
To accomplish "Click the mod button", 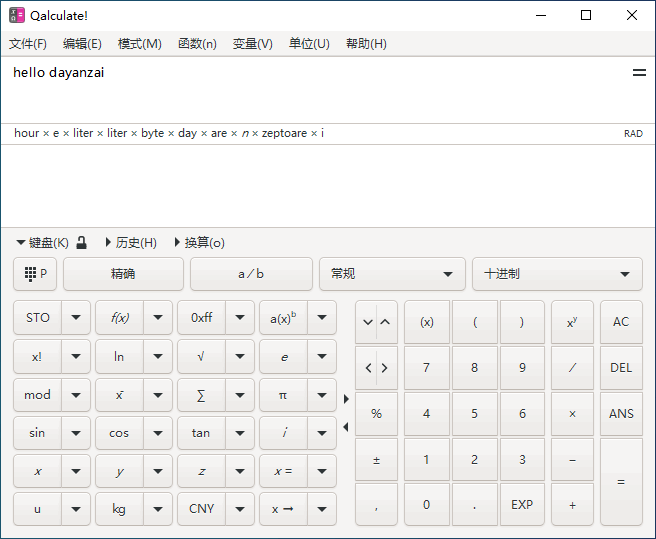I will pos(38,395).
